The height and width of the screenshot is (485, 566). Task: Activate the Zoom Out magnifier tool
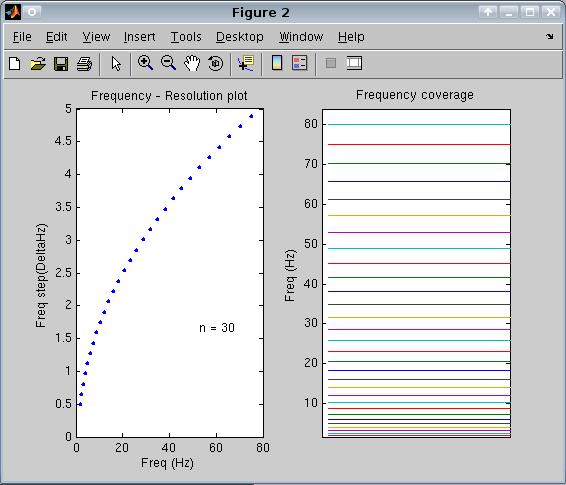click(169, 63)
